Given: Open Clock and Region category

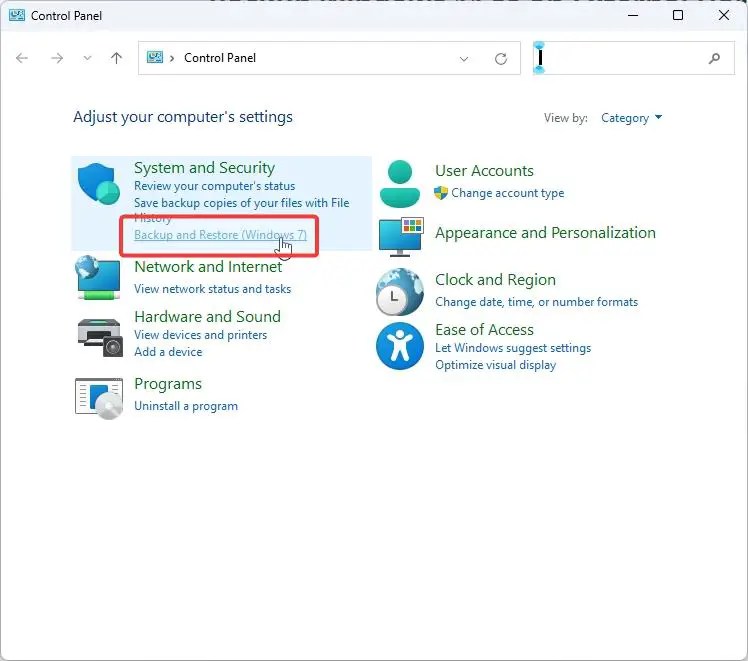Looking at the screenshot, I should 495,279.
